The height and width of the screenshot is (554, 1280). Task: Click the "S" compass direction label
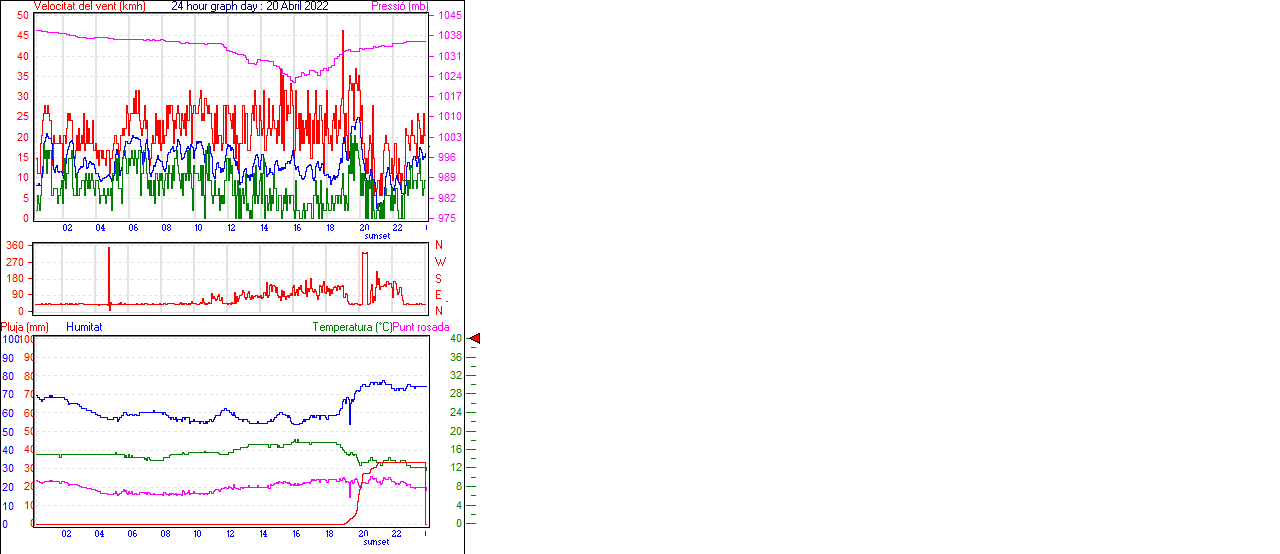coord(438,278)
